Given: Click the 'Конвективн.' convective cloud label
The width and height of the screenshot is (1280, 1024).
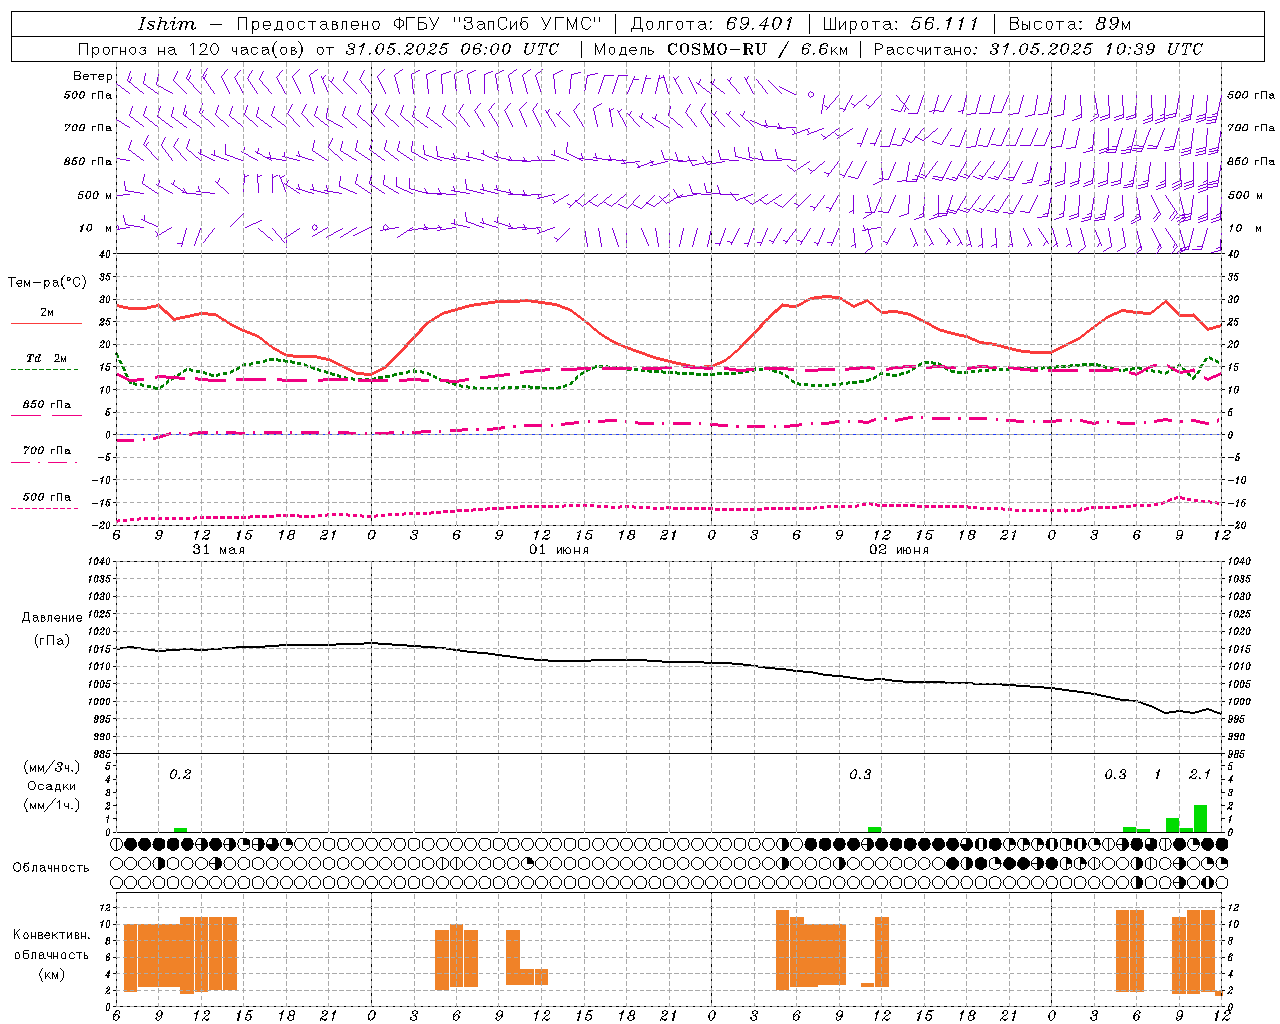Looking at the screenshot, I should point(52,934).
